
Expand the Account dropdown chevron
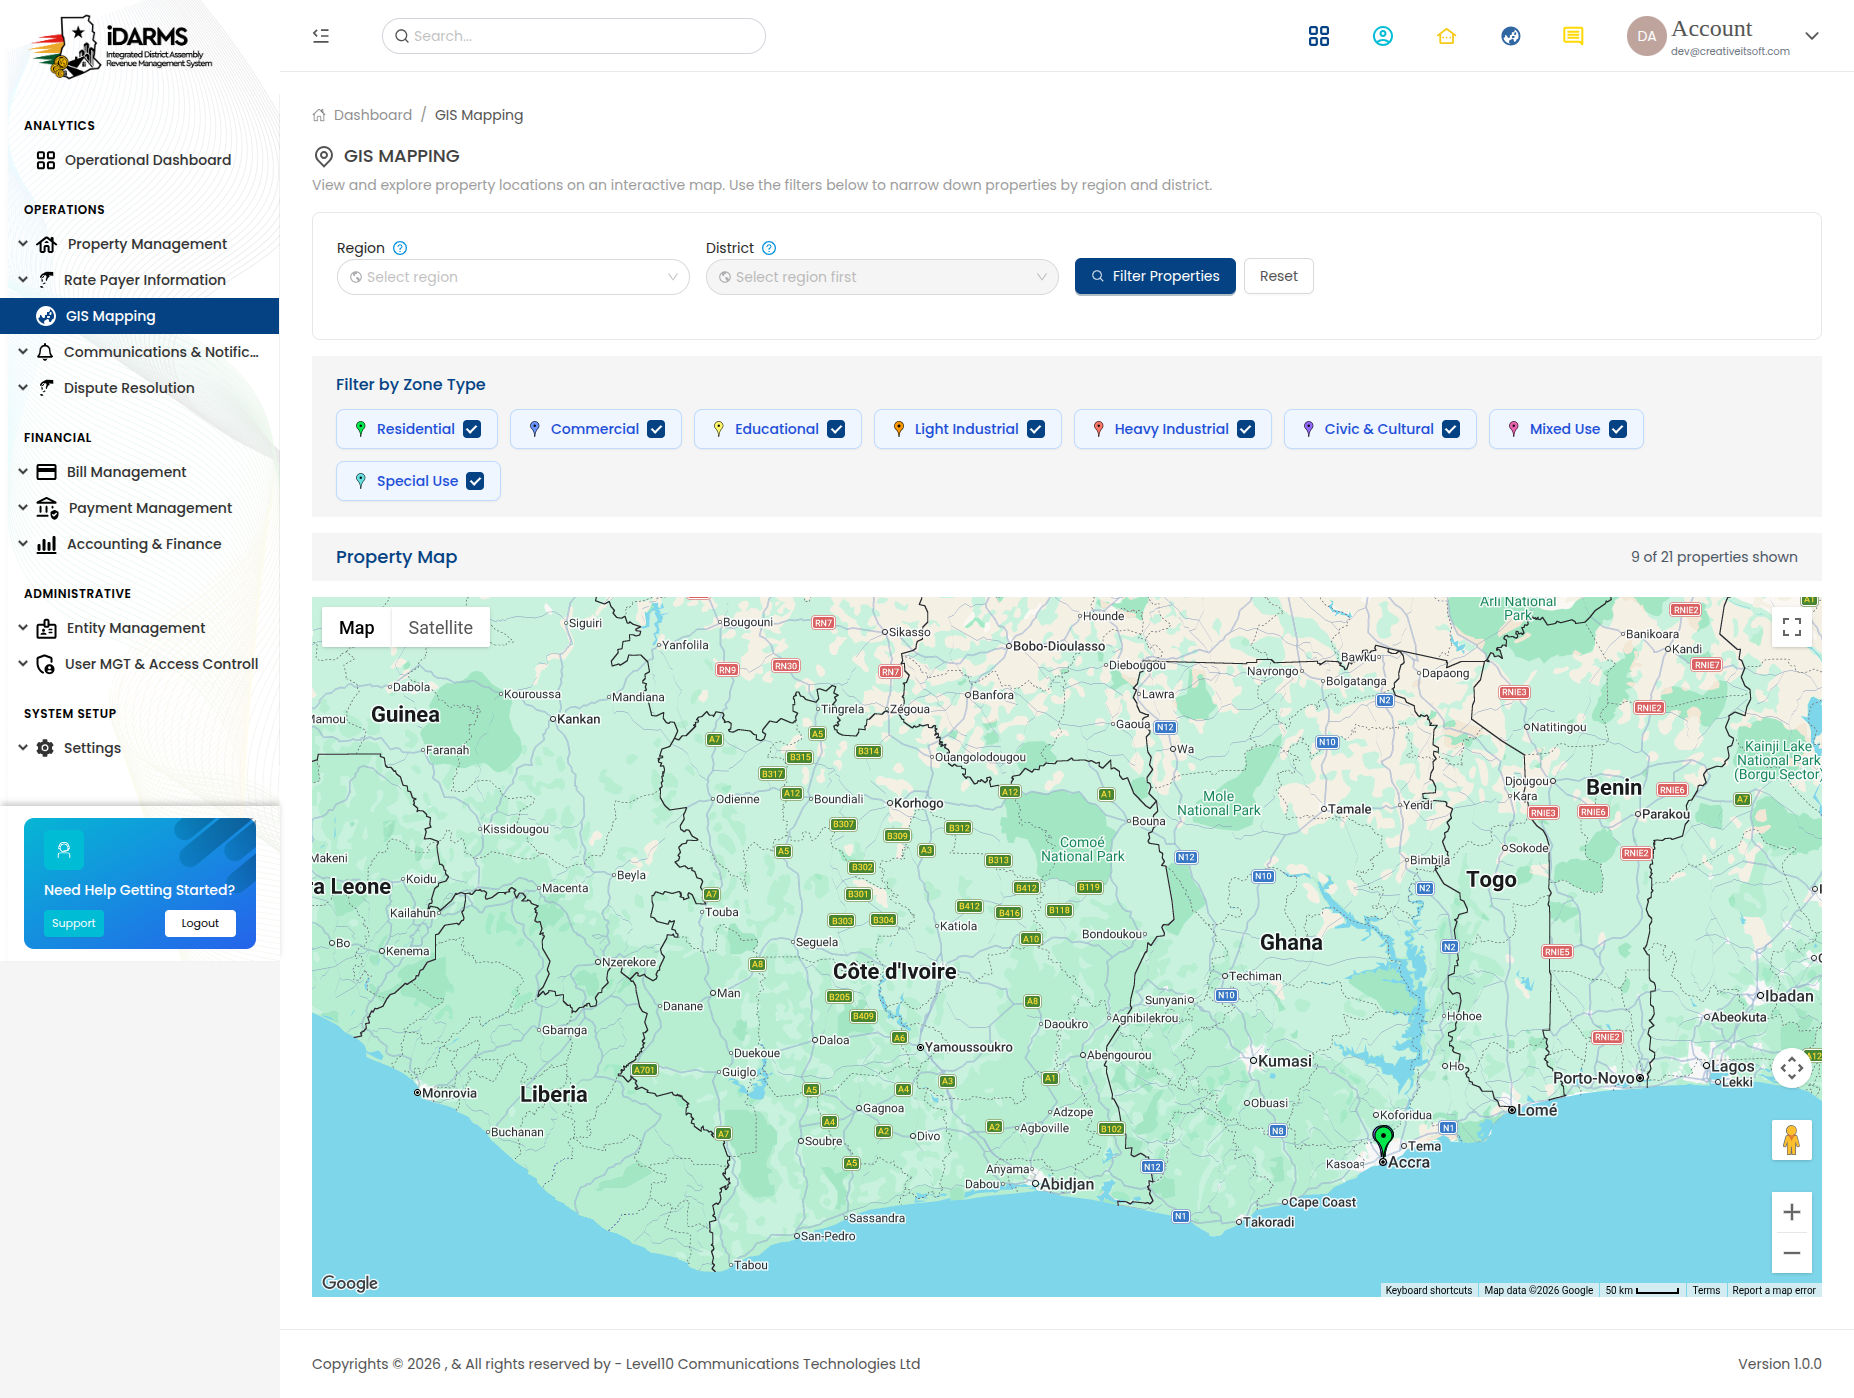coord(1812,36)
